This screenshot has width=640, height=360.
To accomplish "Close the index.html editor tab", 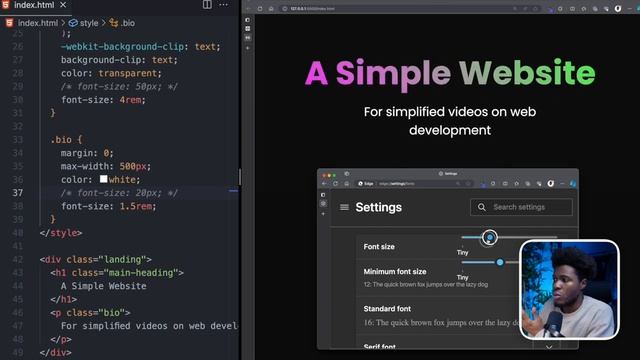I will 63,5.
